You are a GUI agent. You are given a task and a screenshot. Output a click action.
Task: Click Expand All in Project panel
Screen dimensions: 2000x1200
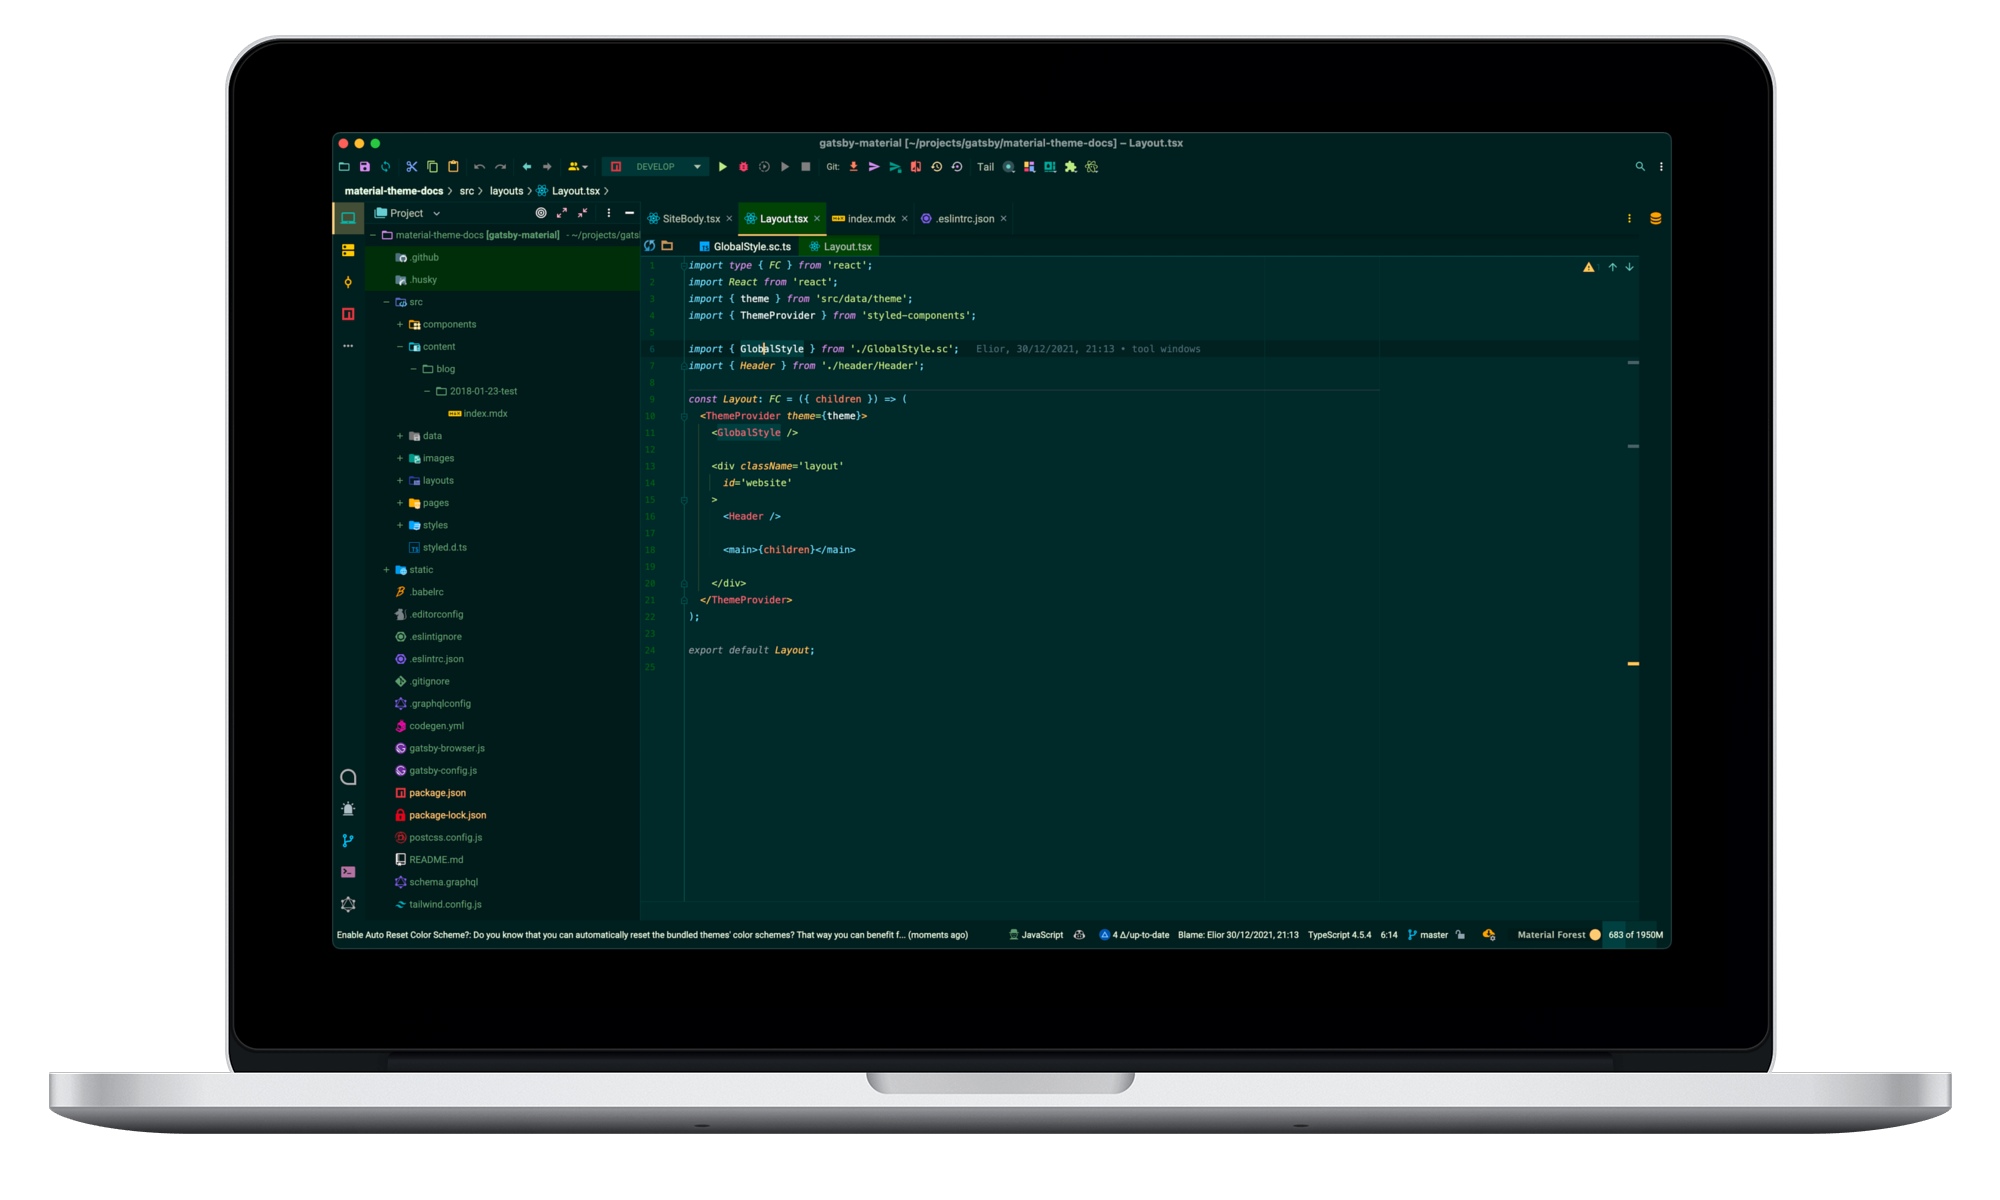(x=562, y=213)
